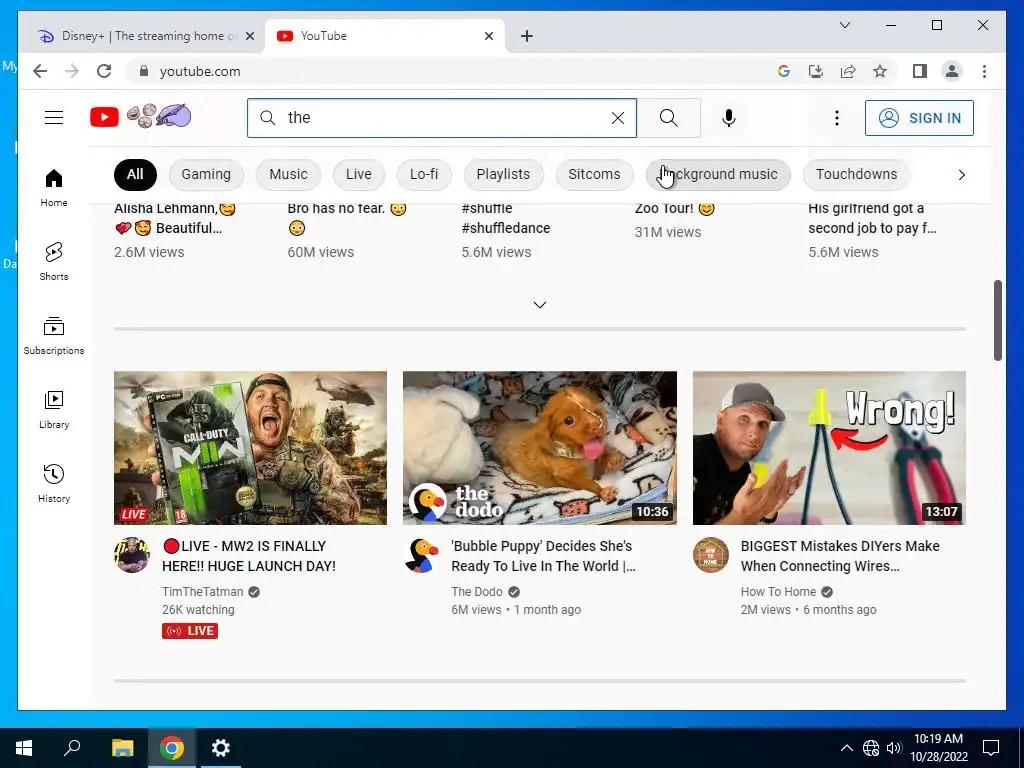Open a new browser tab
The image size is (1024, 768).
pos(527,36)
